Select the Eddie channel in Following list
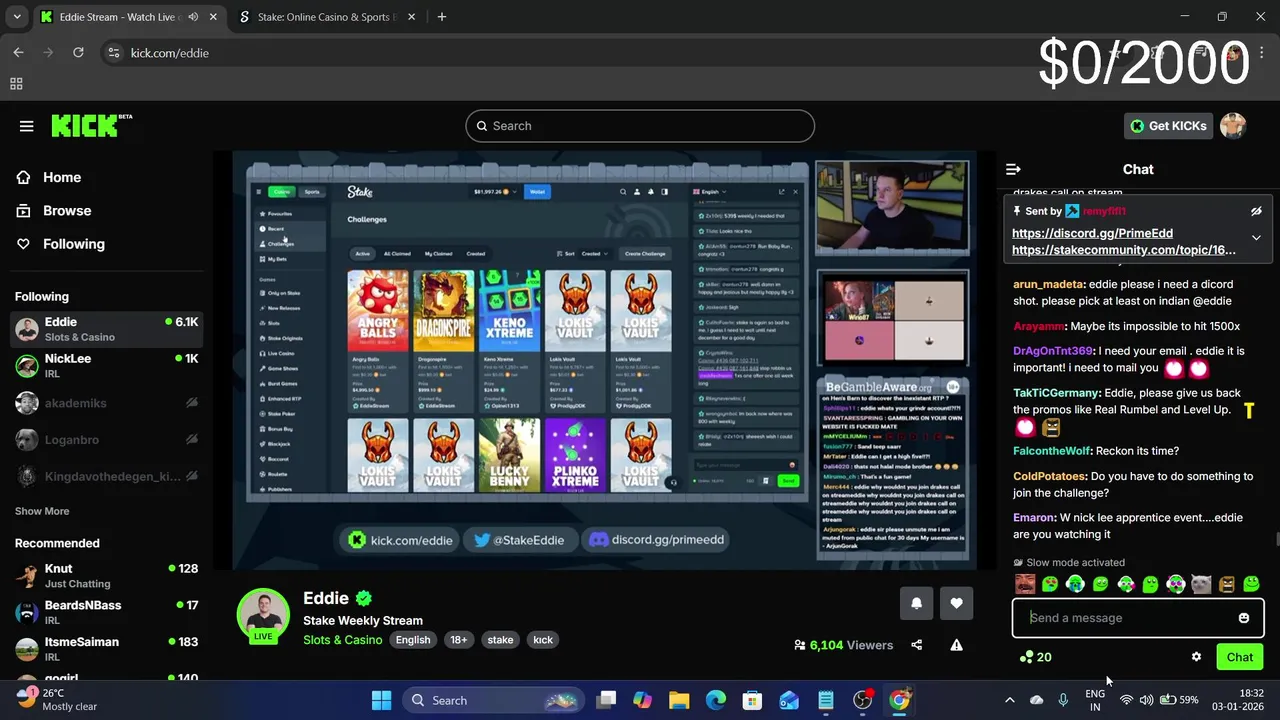Viewport: 1280px width, 720px height. tap(106, 329)
